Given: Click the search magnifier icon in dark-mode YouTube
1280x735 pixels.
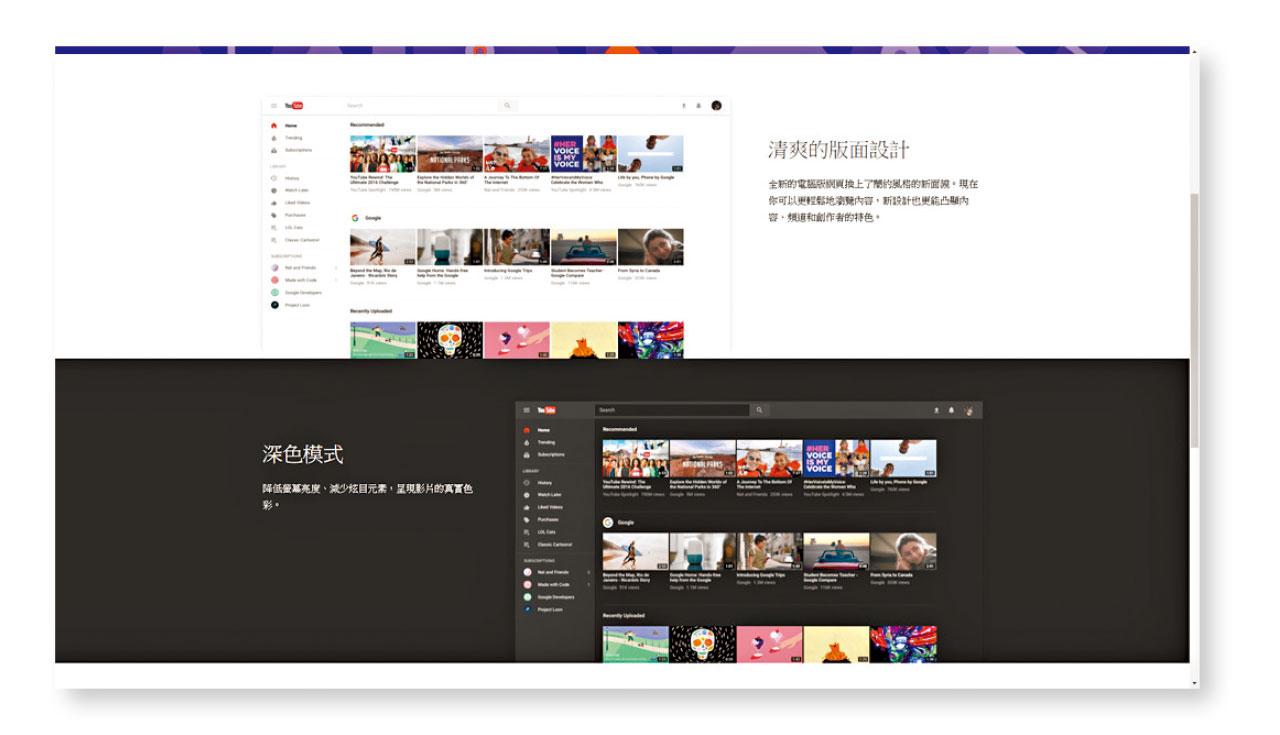Looking at the screenshot, I should tap(759, 410).
